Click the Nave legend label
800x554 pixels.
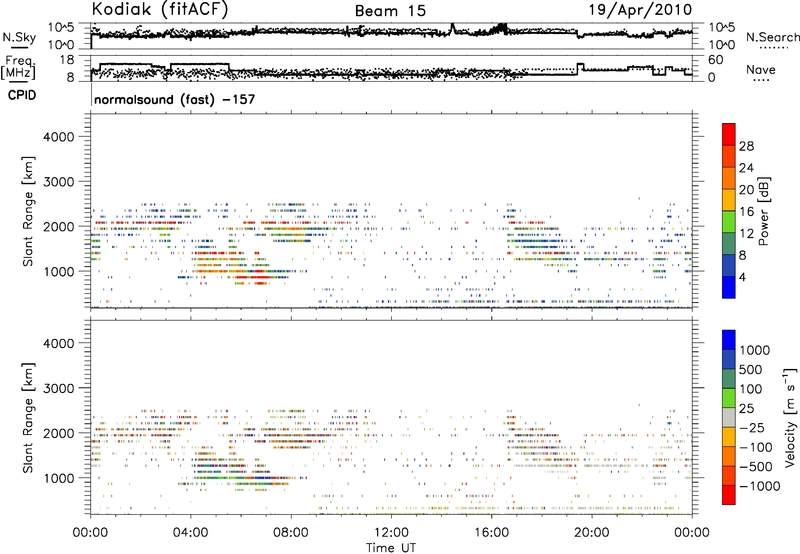pos(761,70)
